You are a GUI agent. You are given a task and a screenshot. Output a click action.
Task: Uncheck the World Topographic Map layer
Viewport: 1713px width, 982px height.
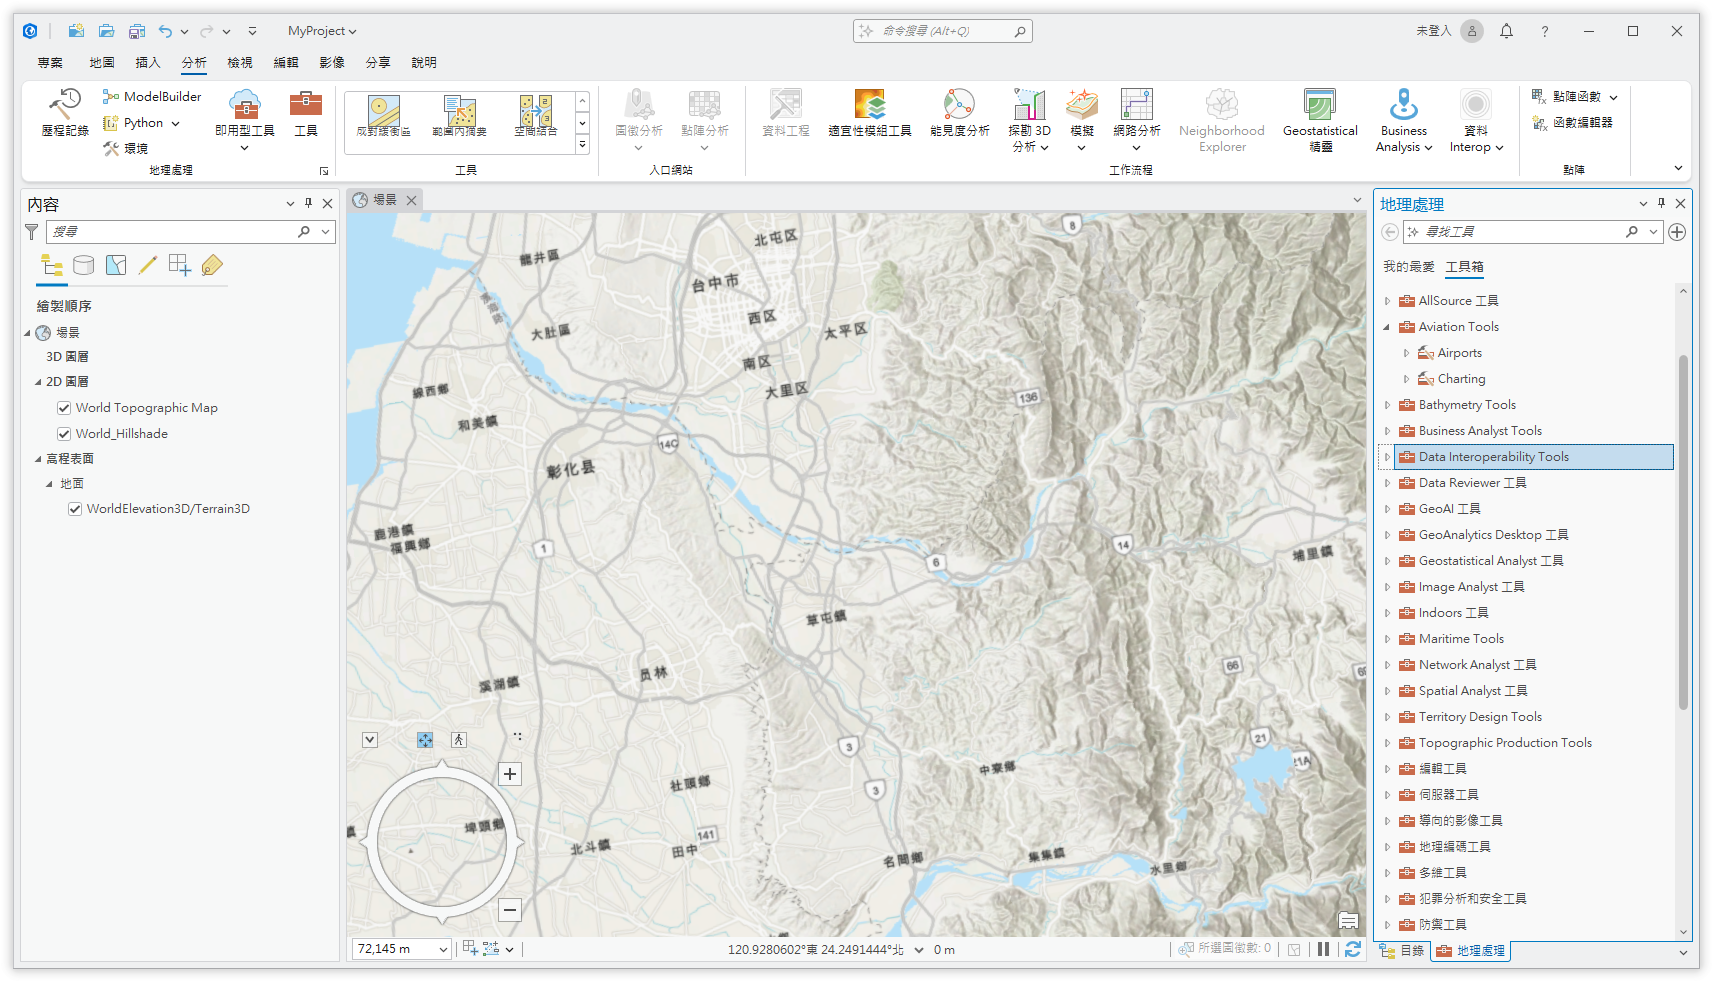coord(64,408)
